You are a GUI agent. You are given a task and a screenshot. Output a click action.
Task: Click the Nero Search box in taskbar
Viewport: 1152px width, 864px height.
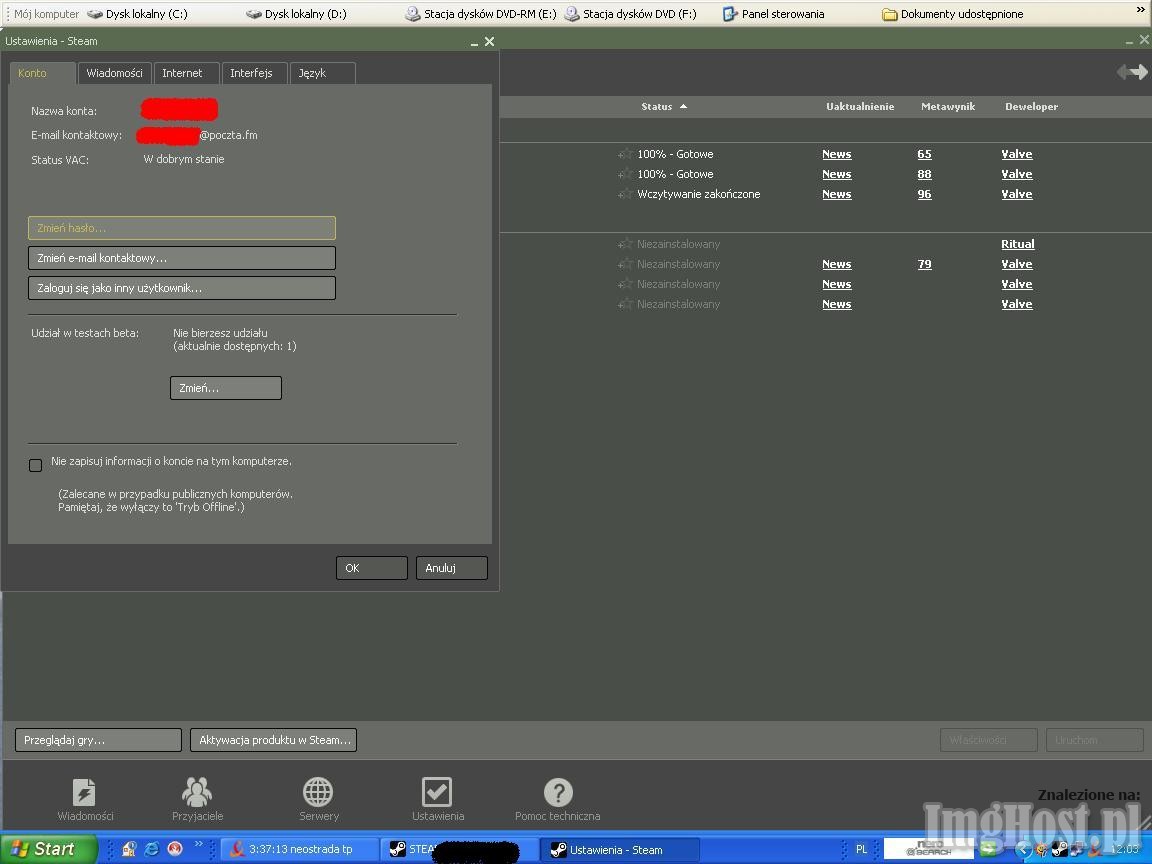pyautogui.click(x=929, y=849)
